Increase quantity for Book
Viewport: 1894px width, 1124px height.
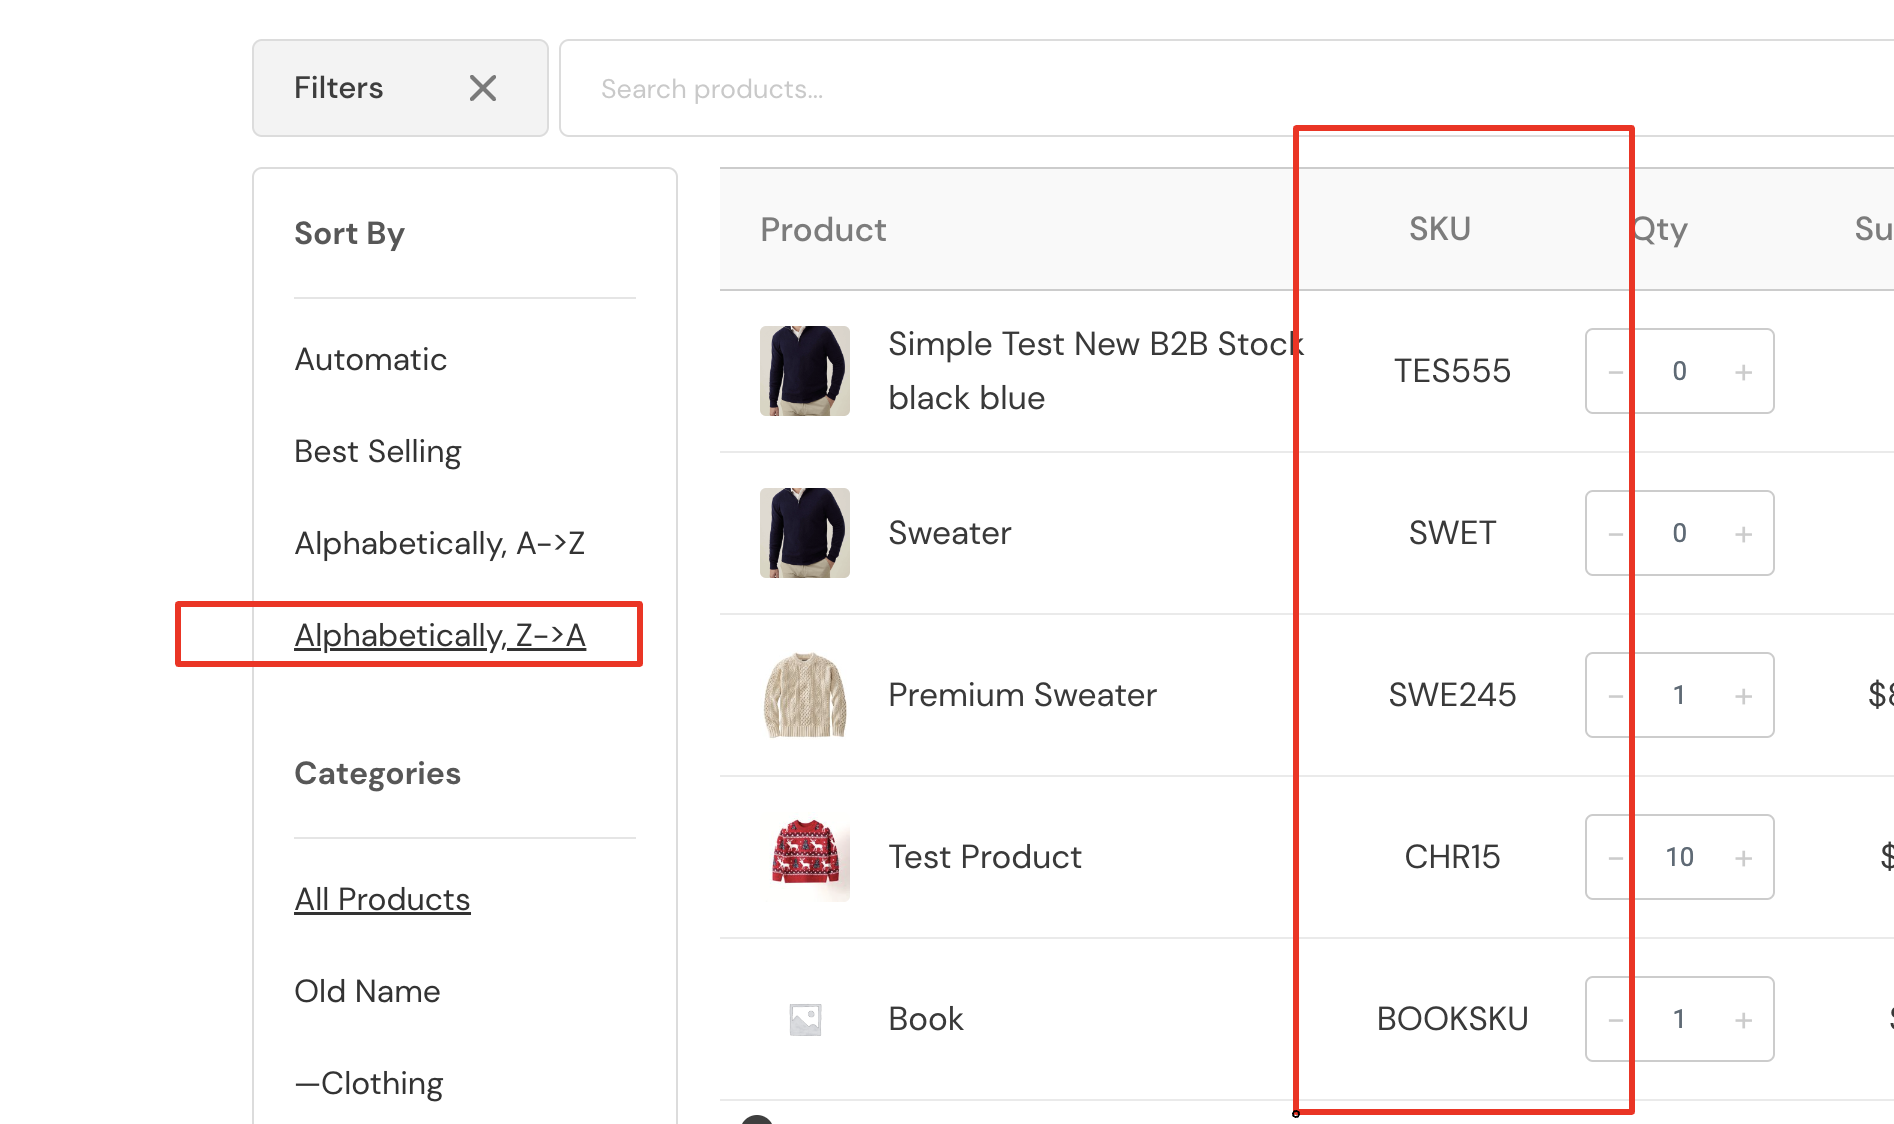pyautogui.click(x=1743, y=1020)
